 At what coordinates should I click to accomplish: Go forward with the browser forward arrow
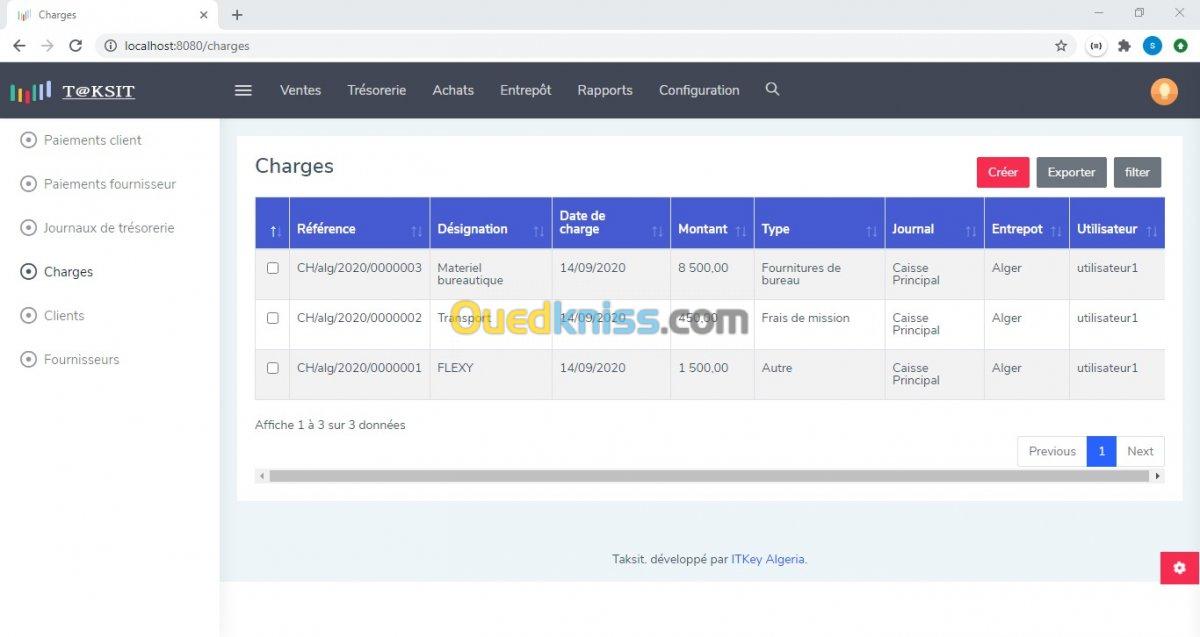(x=47, y=46)
